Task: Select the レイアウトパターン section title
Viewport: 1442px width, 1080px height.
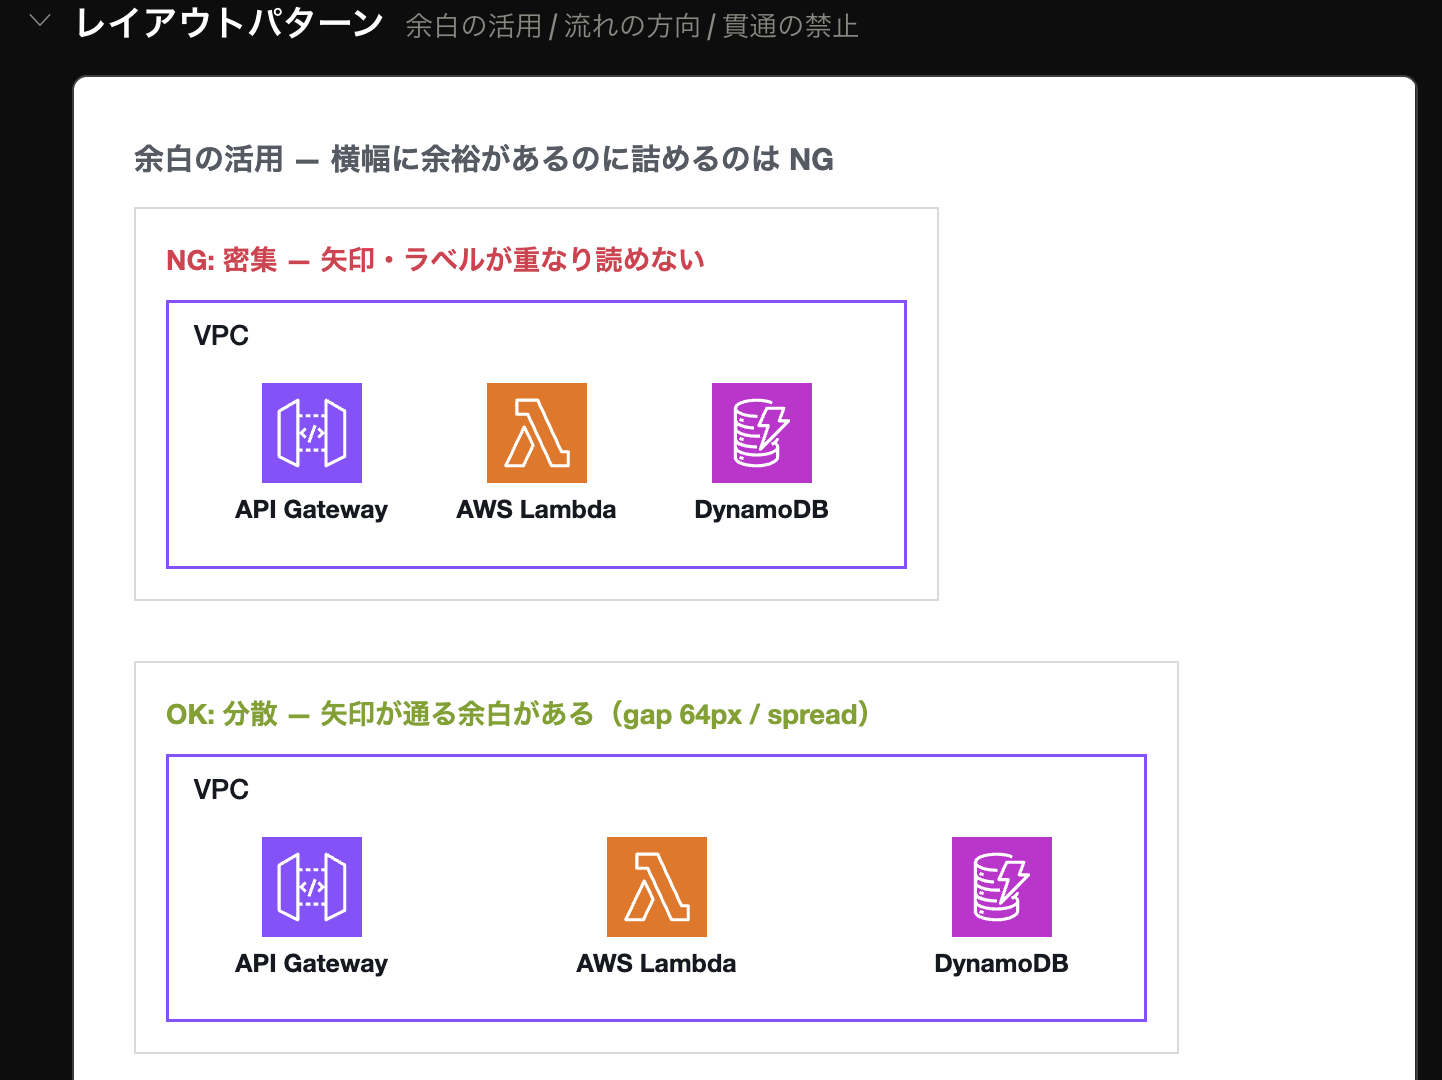Action: pos(230,22)
